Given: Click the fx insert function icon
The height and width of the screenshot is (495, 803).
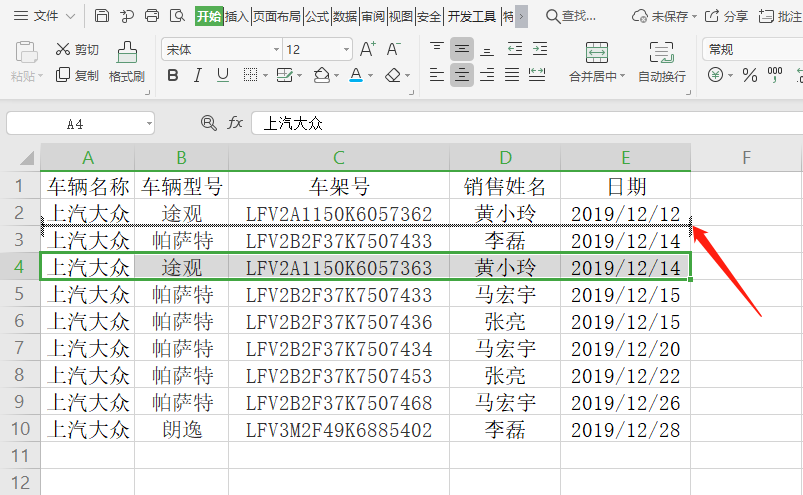Looking at the screenshot, I should tap(235, 123).
